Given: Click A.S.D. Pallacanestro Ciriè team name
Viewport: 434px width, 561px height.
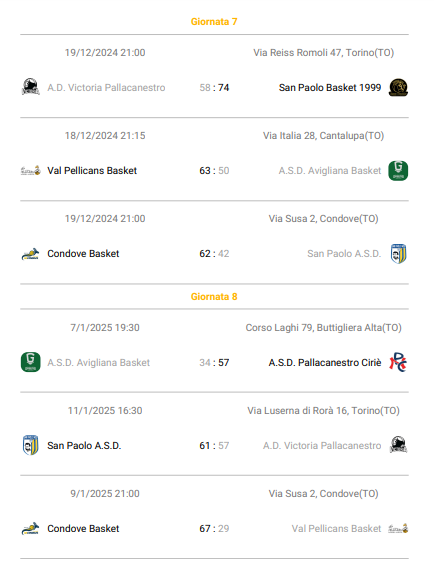Looking at the screenshot, I should [325, 362].
